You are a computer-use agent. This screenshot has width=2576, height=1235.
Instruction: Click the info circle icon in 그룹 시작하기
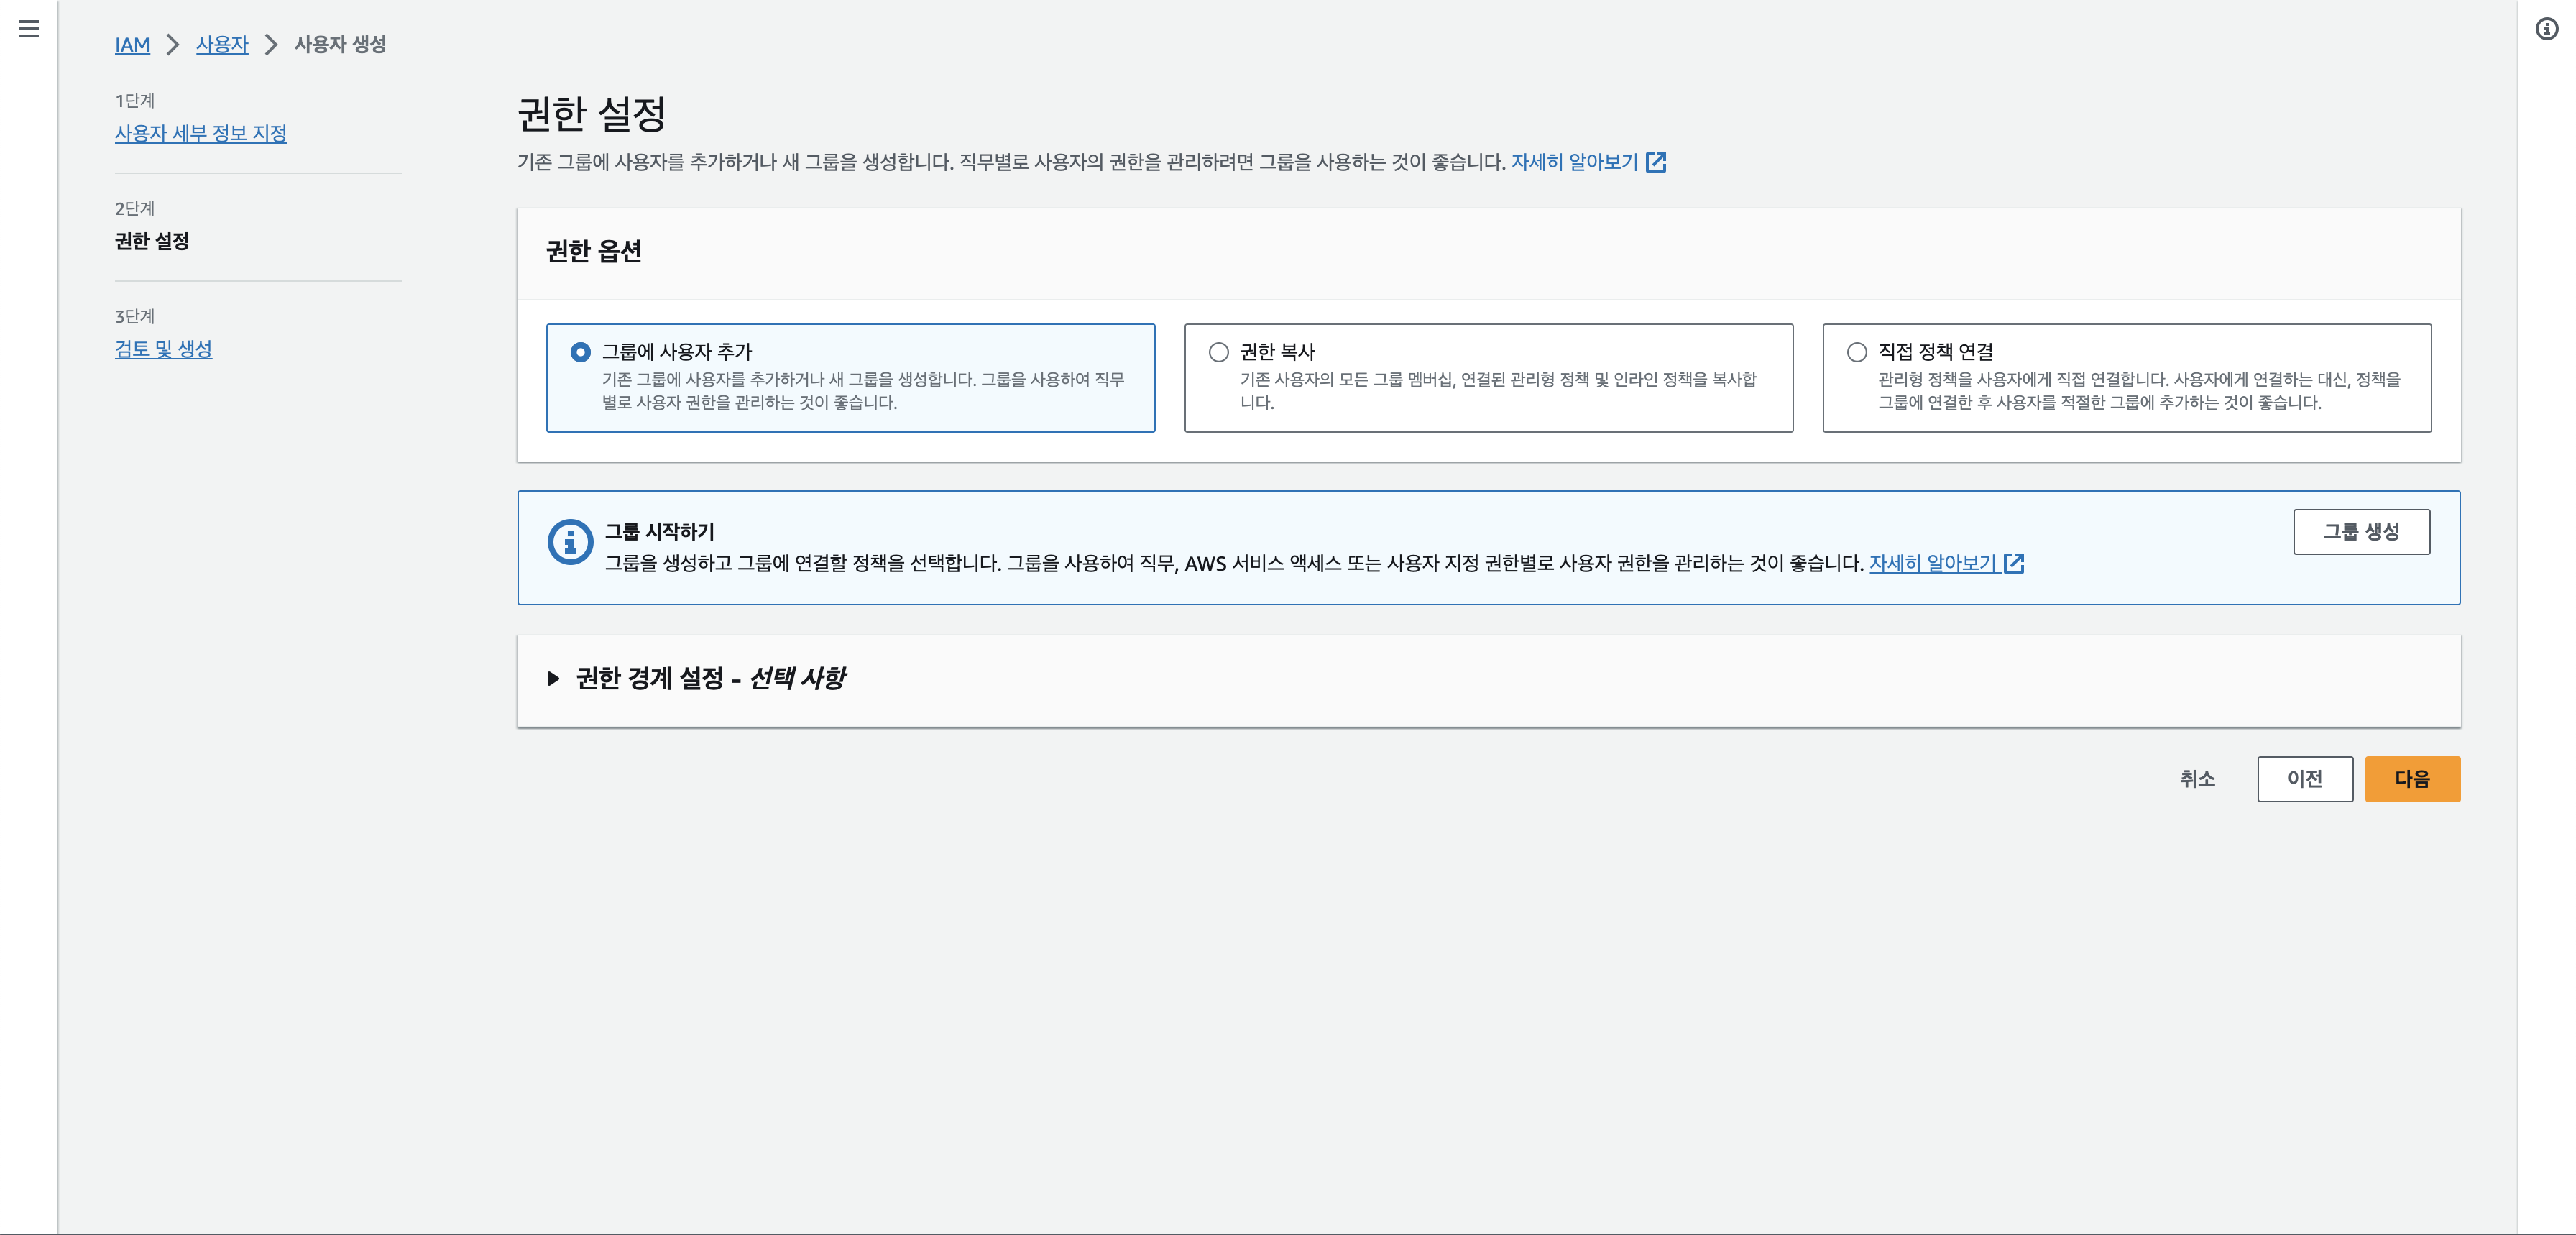pyautogui.click(x=570, y=542)
